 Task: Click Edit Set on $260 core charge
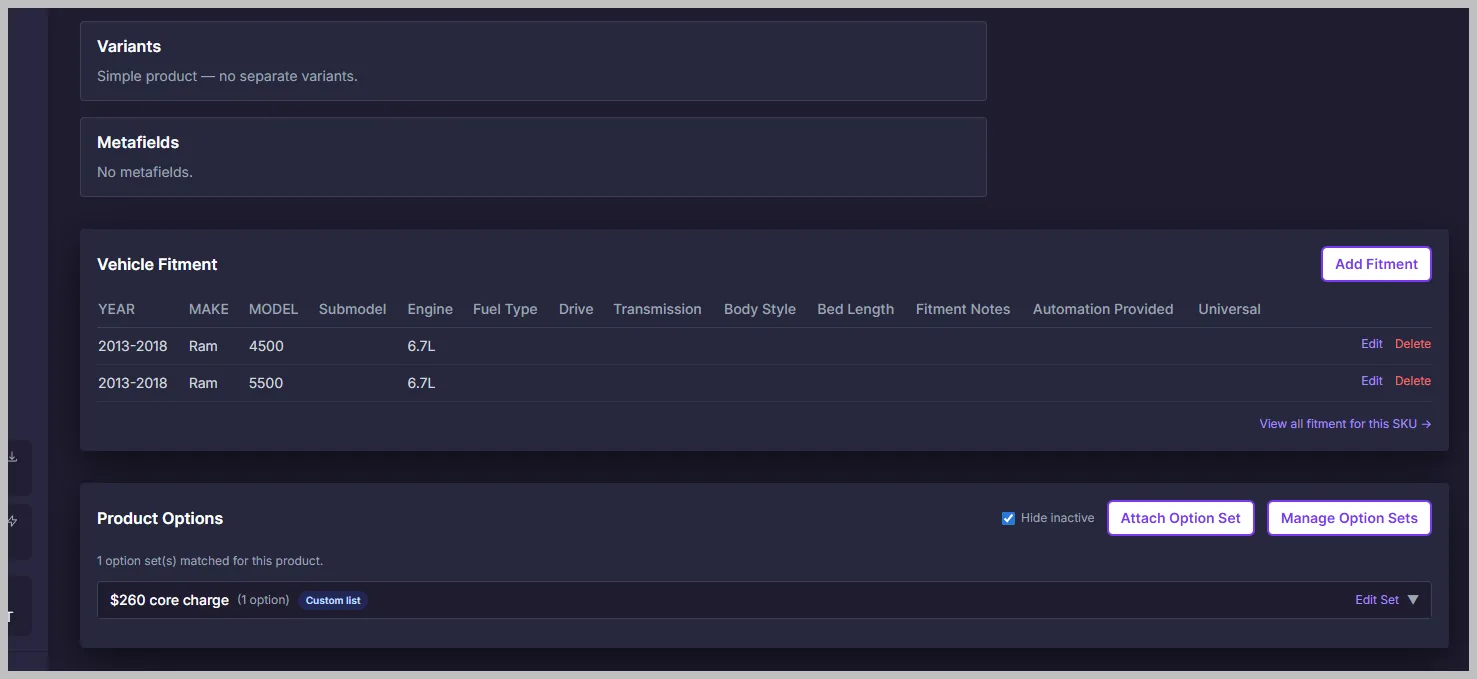pos(1377,600)
